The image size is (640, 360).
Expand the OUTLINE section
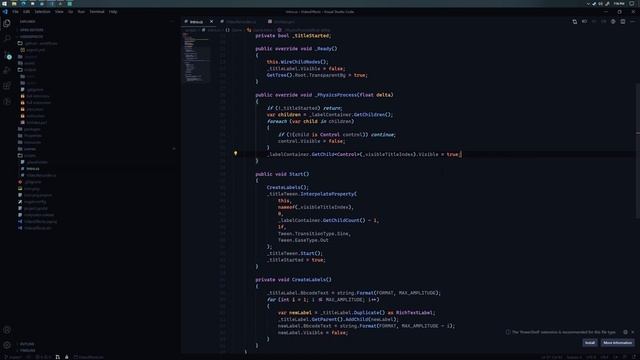(27, 344)
